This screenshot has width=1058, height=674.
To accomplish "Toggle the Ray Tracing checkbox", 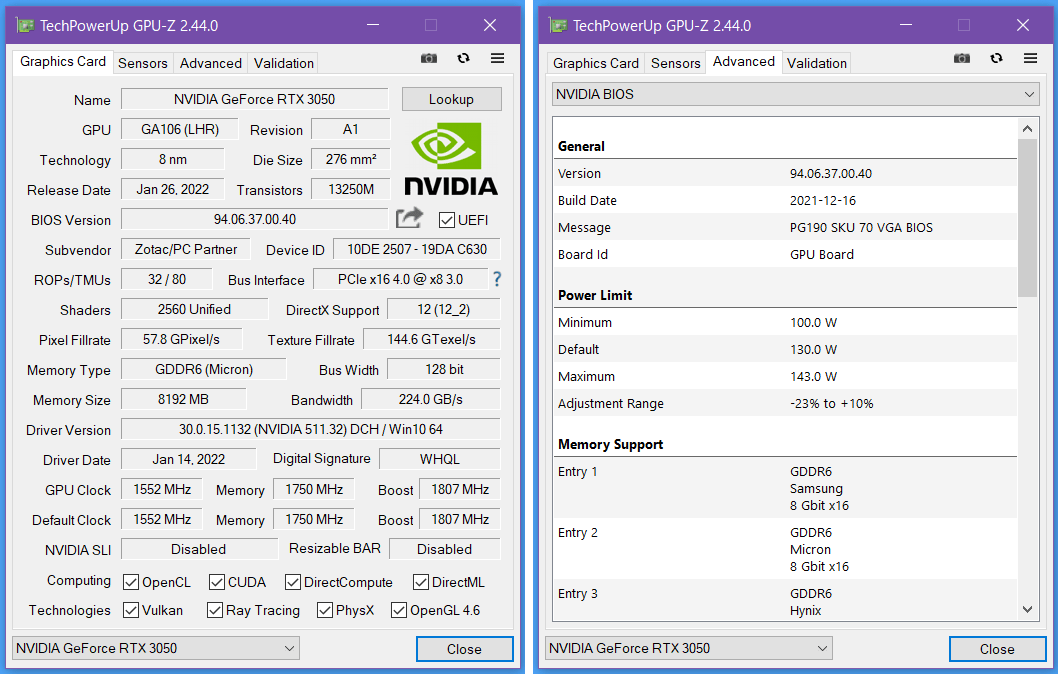I will [x=215, y=611].
